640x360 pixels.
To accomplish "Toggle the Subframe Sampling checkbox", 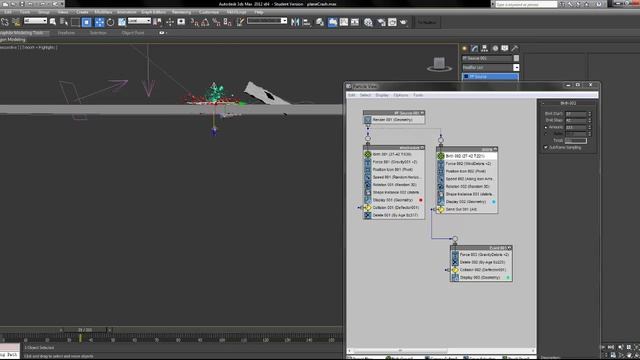I will pos(546,147).
